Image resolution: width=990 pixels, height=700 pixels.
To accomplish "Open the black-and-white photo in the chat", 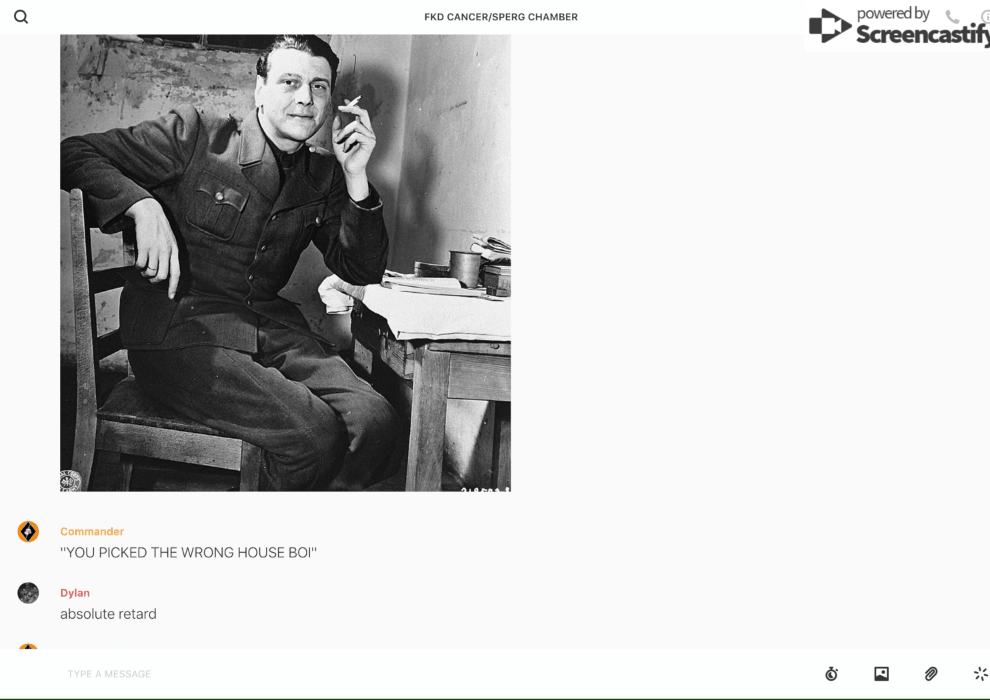I will pos(285,263).
